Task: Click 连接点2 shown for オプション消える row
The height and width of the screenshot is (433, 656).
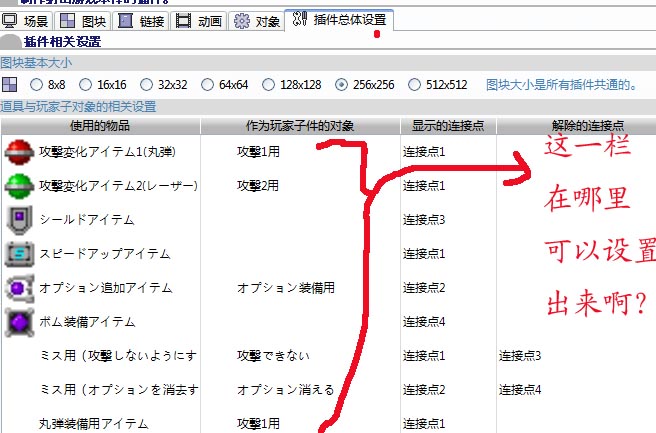Action: (424, 389)
